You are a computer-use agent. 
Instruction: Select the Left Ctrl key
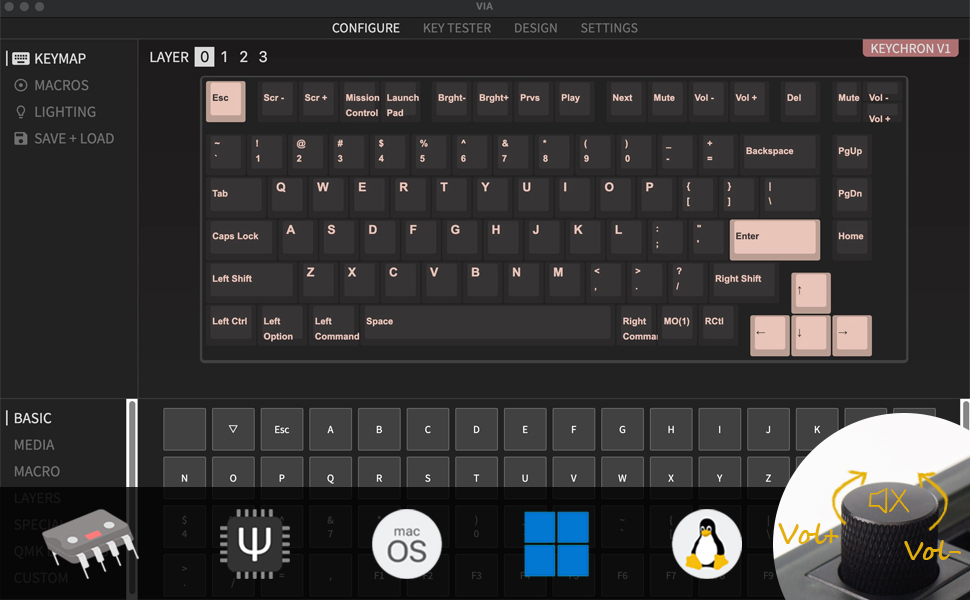coord(231,323)
